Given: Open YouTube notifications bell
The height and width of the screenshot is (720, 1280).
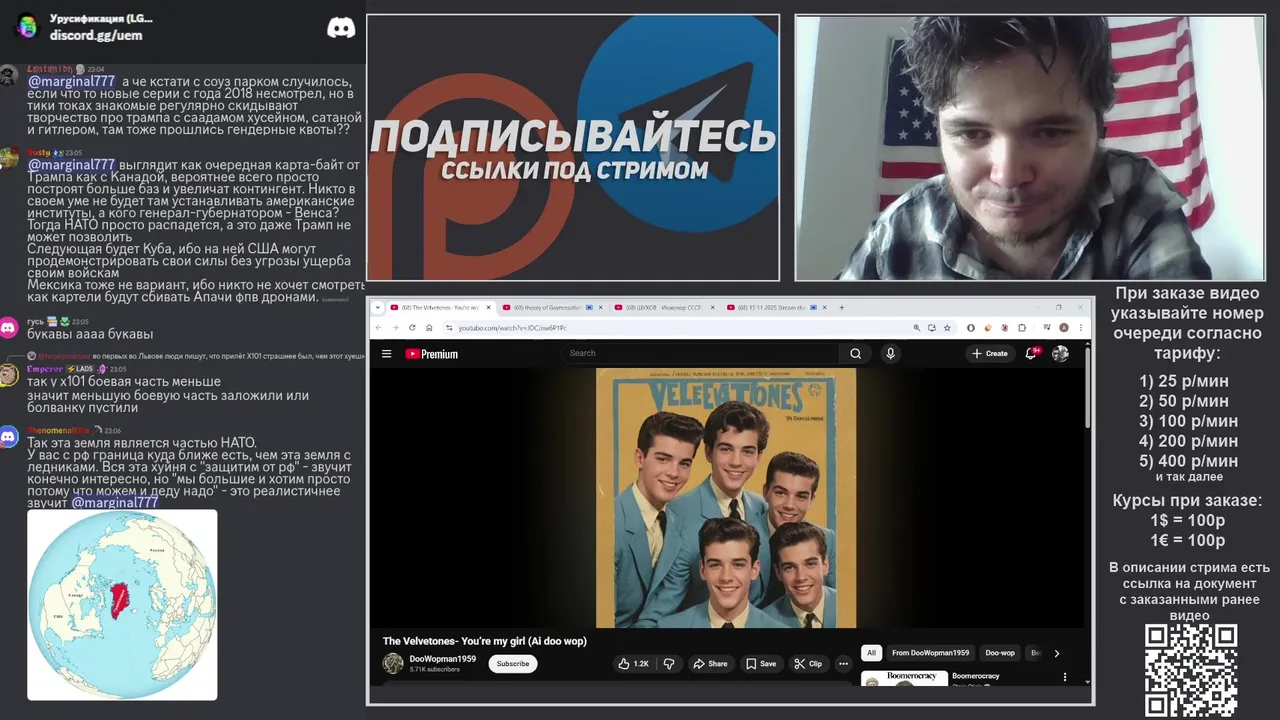Looking at the screenshot, I should coord(1031,353).
